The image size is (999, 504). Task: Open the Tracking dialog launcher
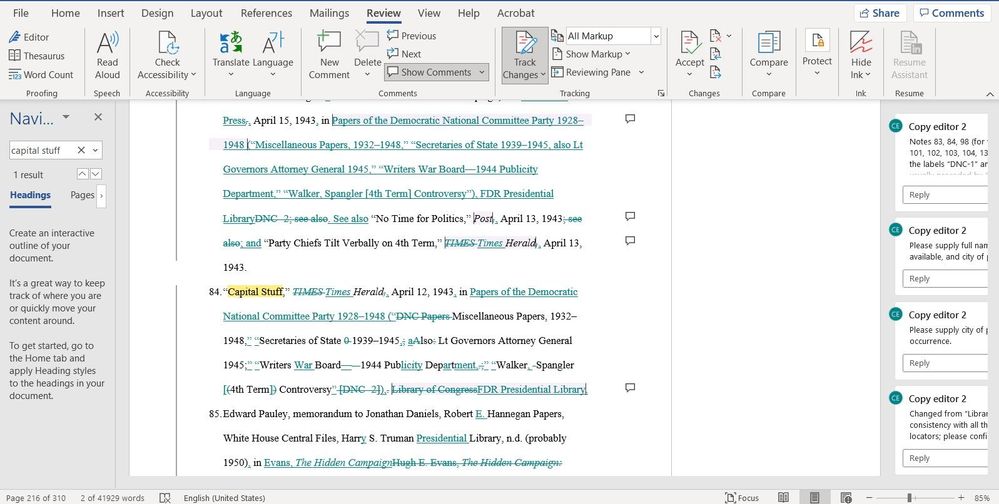[661, 93]
